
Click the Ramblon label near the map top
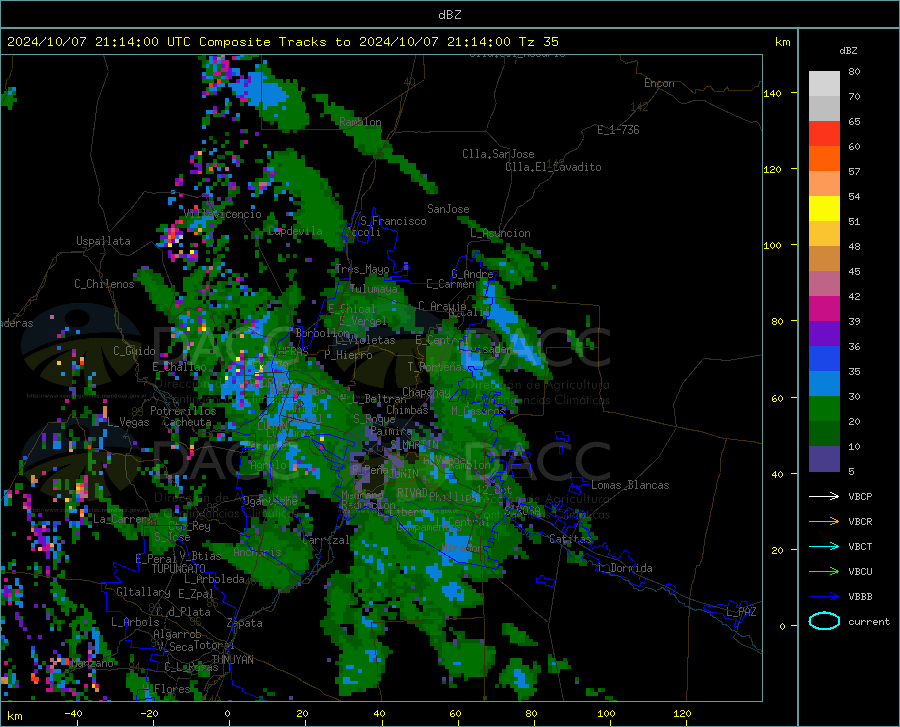[360, 122]
